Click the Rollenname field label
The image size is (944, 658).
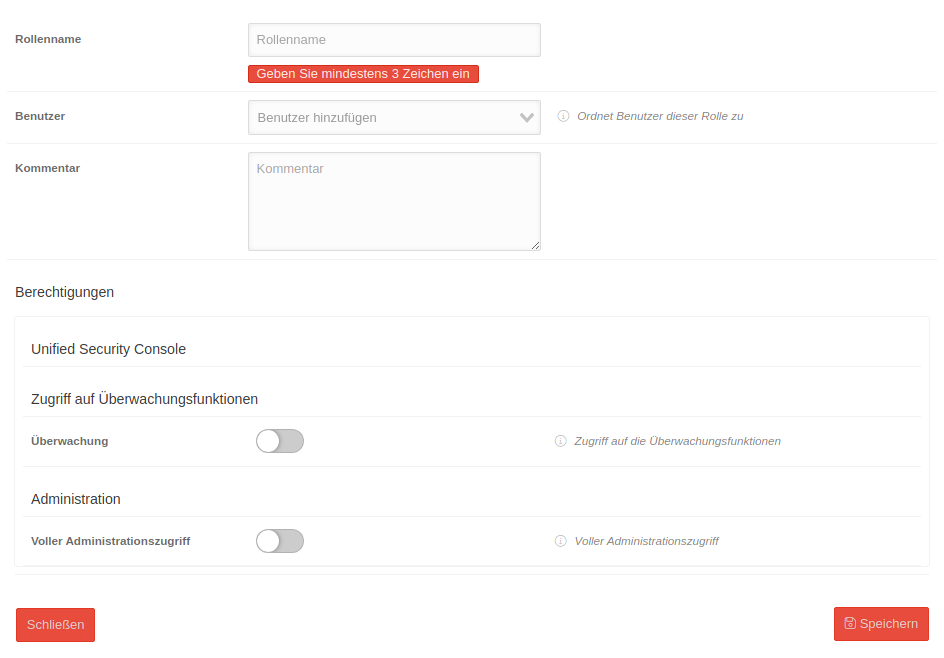(48, 39)
